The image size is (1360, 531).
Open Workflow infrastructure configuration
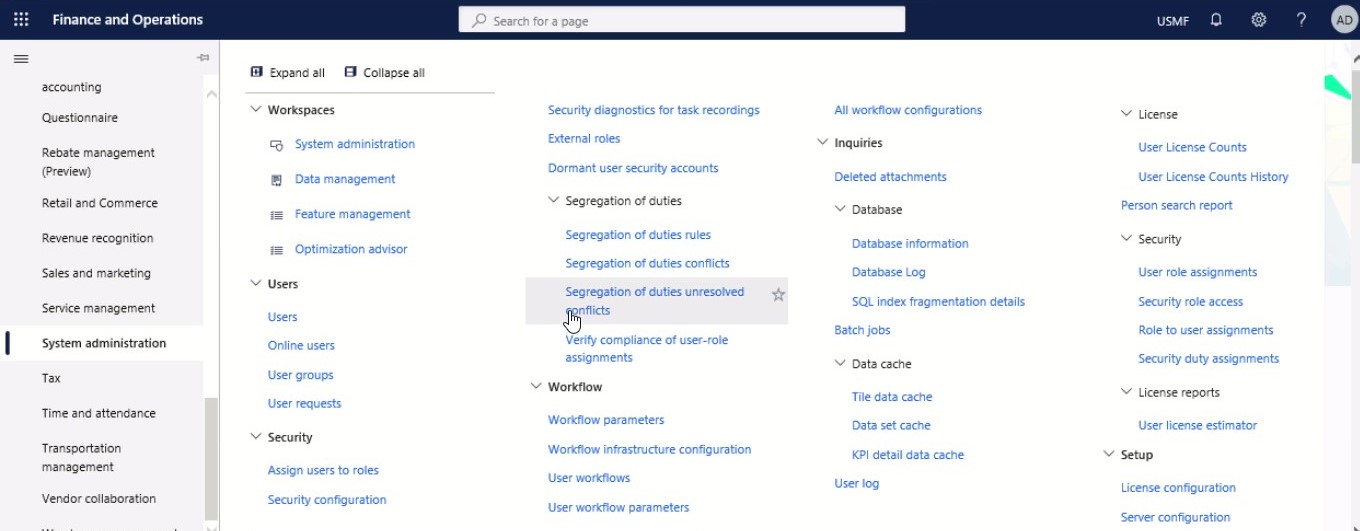pos(650,449)
